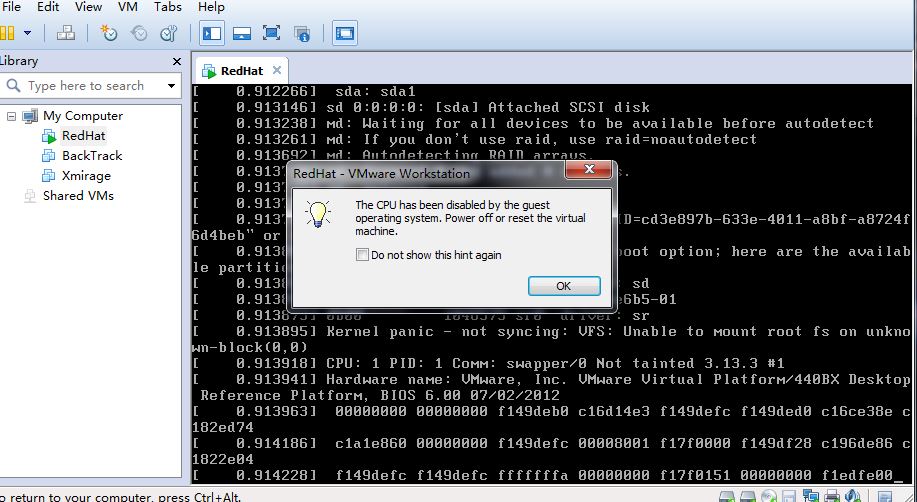Viewport: 917px width, 502px height.
Task: Click the network adapter status icon
Action: tap(810, 497)
